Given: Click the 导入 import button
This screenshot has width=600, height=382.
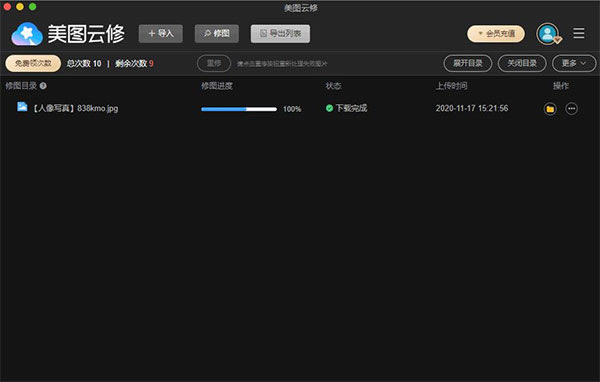Looking at the screenshot, I should 161,34.
